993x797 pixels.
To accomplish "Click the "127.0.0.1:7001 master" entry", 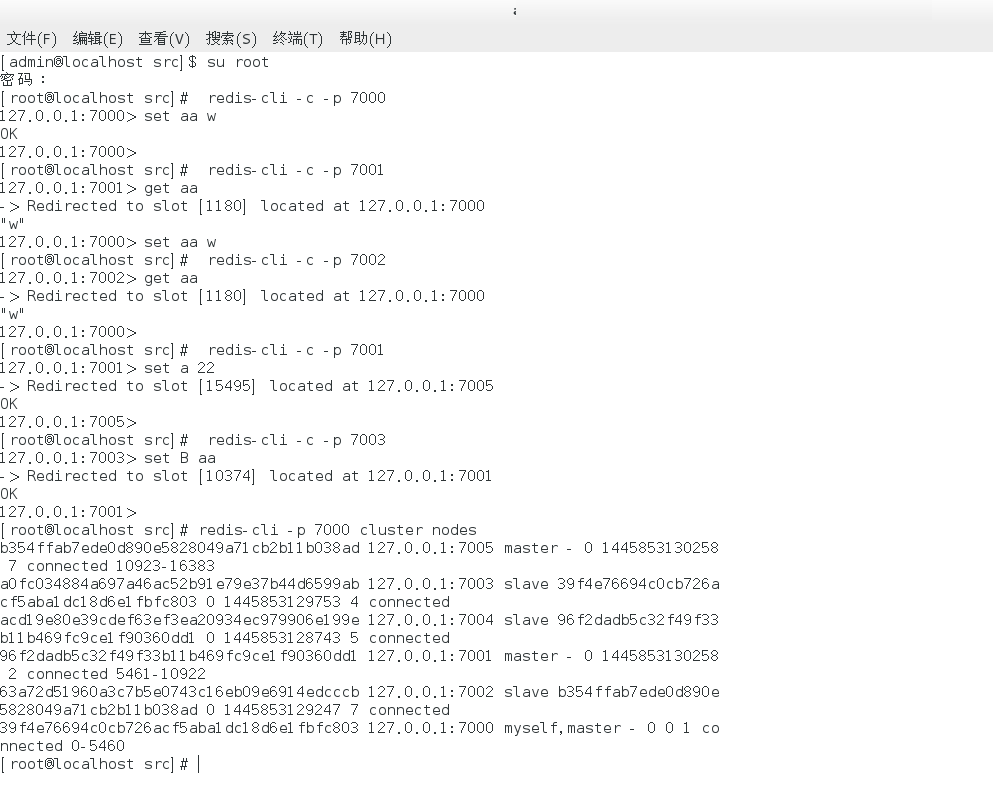I will [463, 656].
